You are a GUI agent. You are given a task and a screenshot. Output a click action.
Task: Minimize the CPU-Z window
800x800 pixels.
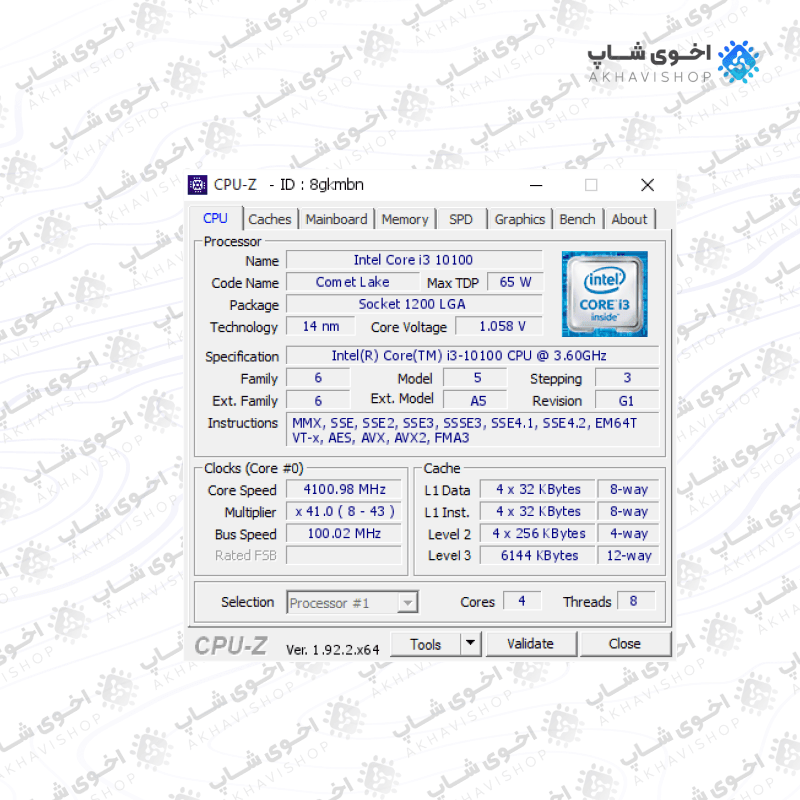pos(536,185)
